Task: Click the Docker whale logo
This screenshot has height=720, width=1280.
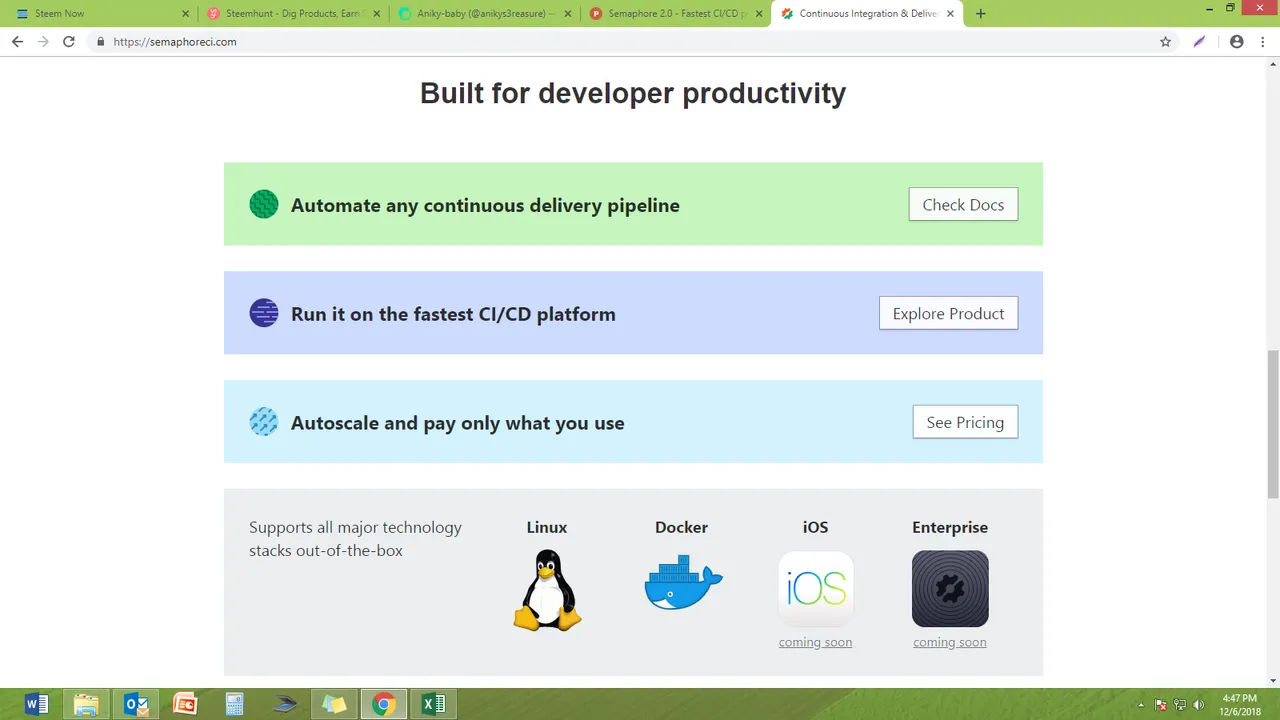Action: pyautogui.click(x=683, y=582)
